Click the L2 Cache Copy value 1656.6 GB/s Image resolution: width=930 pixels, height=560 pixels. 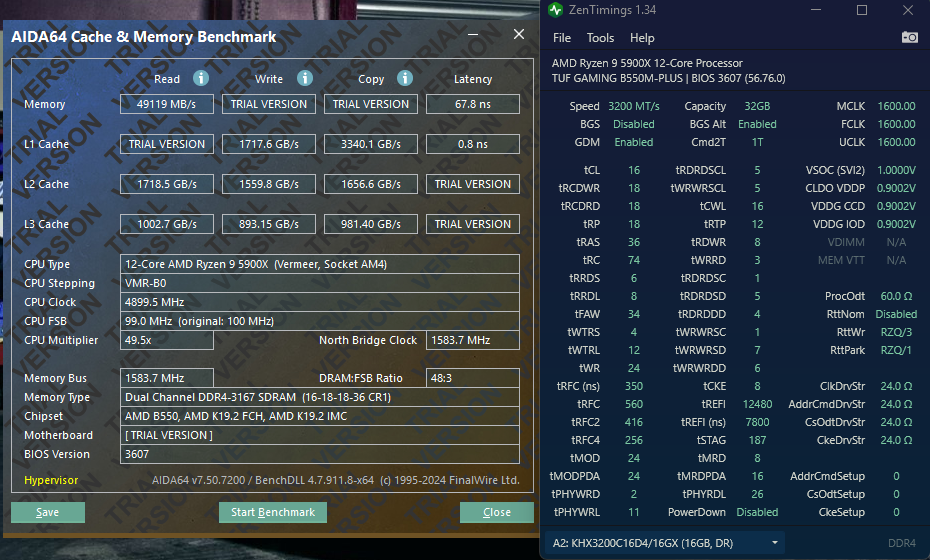tap(371, 184)
